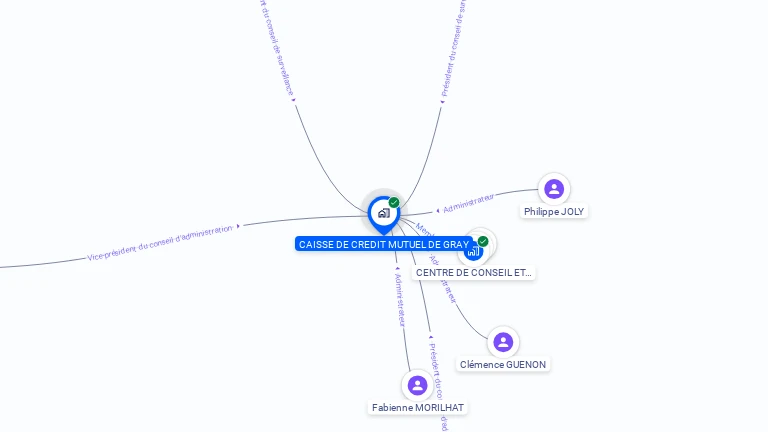Click the Administrateur label toward Philippe JOLY
The width and height of the screenshot is (768, 432).
469,203
